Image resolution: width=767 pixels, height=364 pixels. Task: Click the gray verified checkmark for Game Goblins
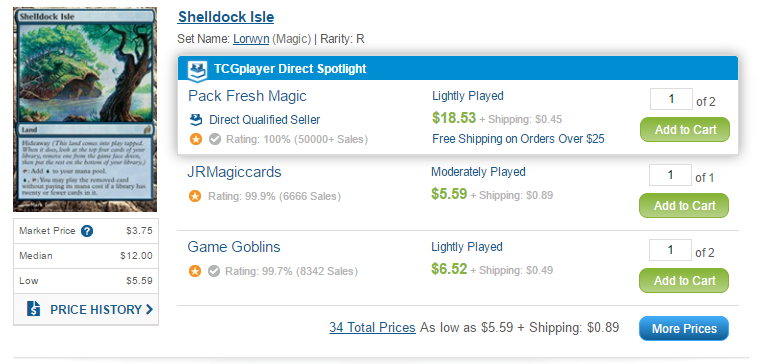point(214,271)
